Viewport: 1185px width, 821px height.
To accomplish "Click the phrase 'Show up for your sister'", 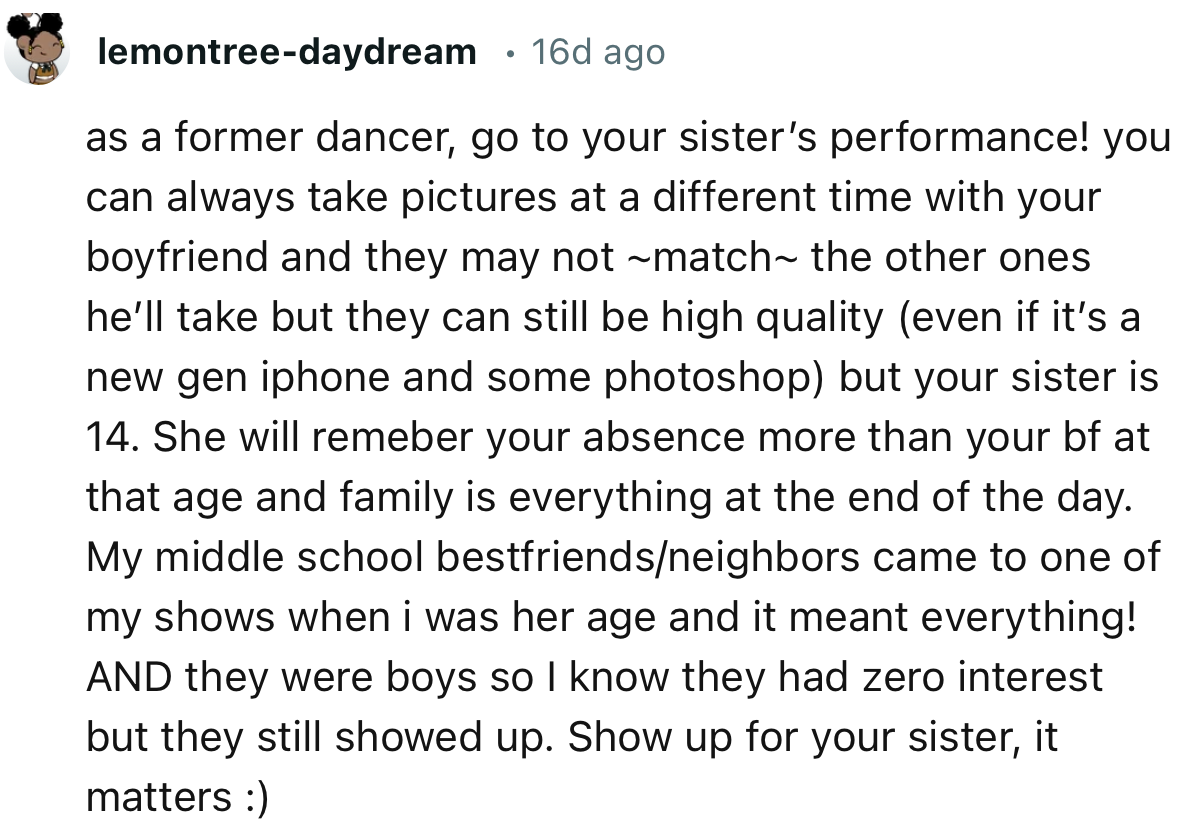I will (790, 737).
